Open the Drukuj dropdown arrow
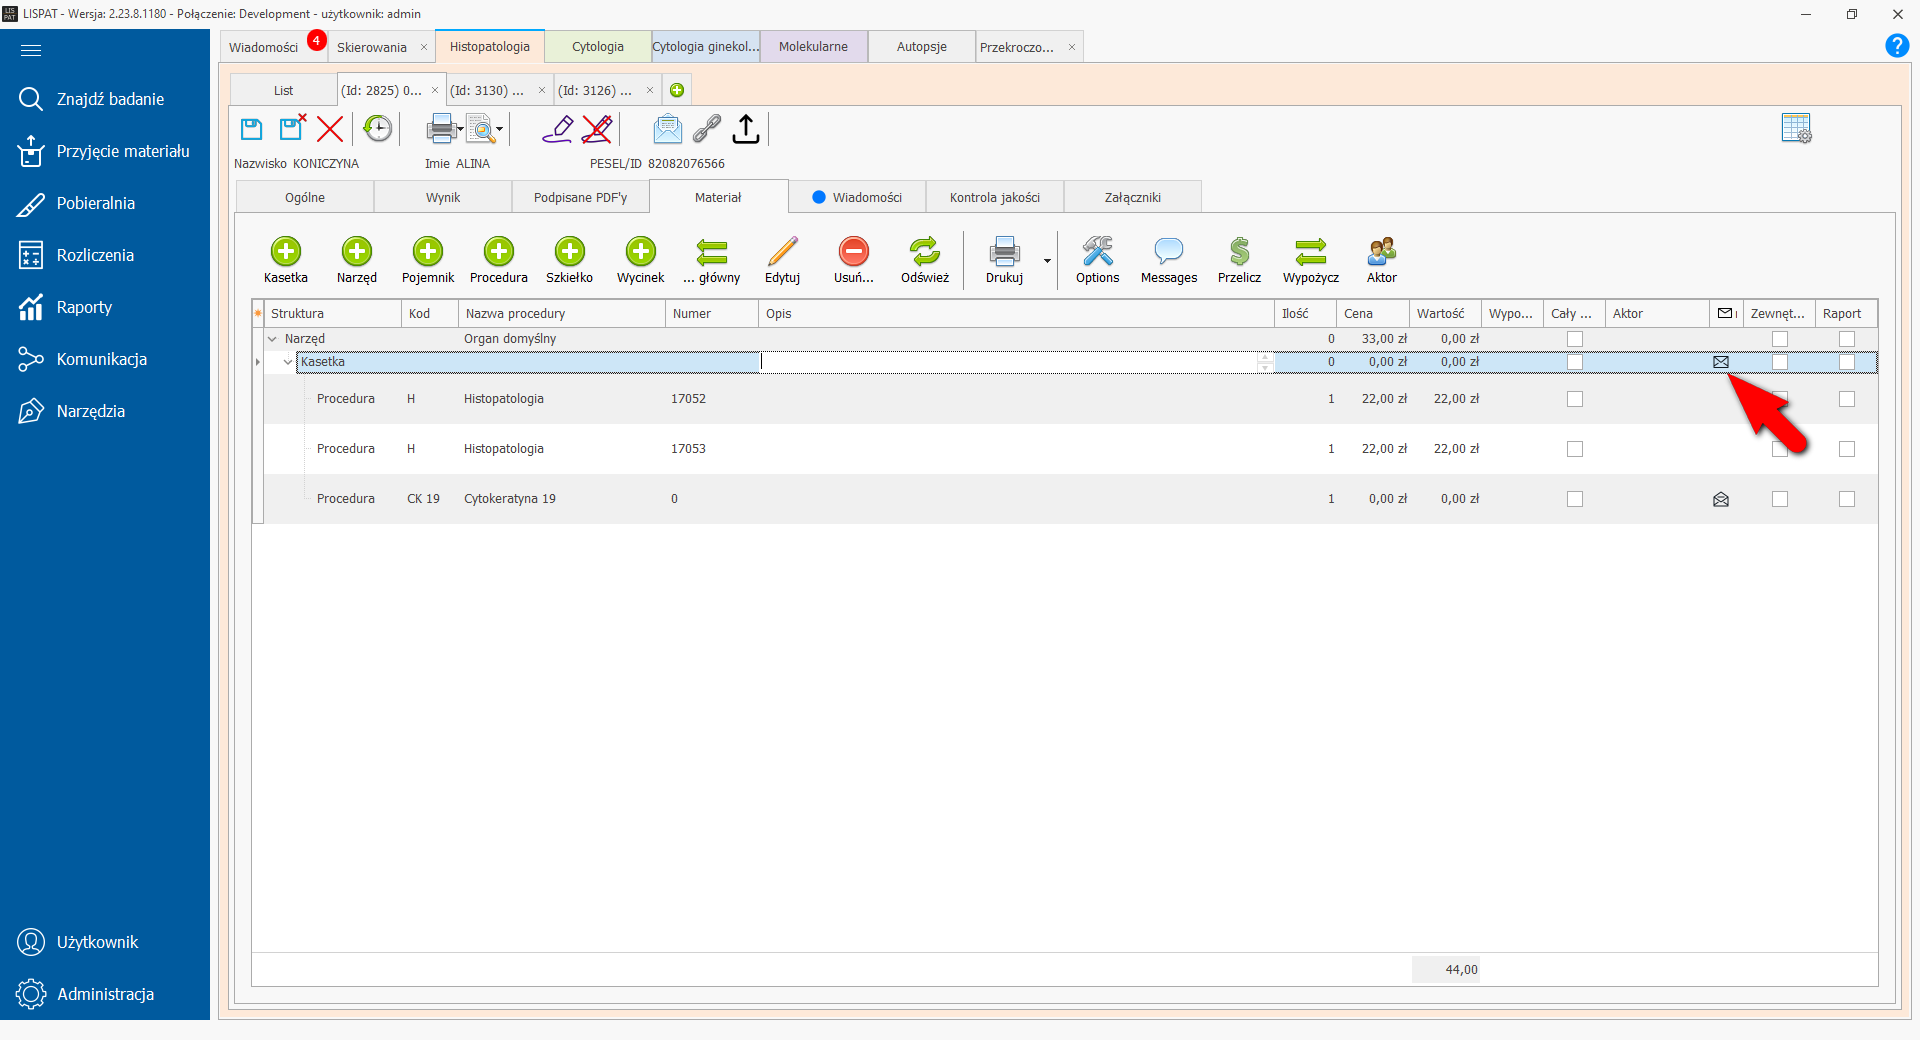 1047,261
